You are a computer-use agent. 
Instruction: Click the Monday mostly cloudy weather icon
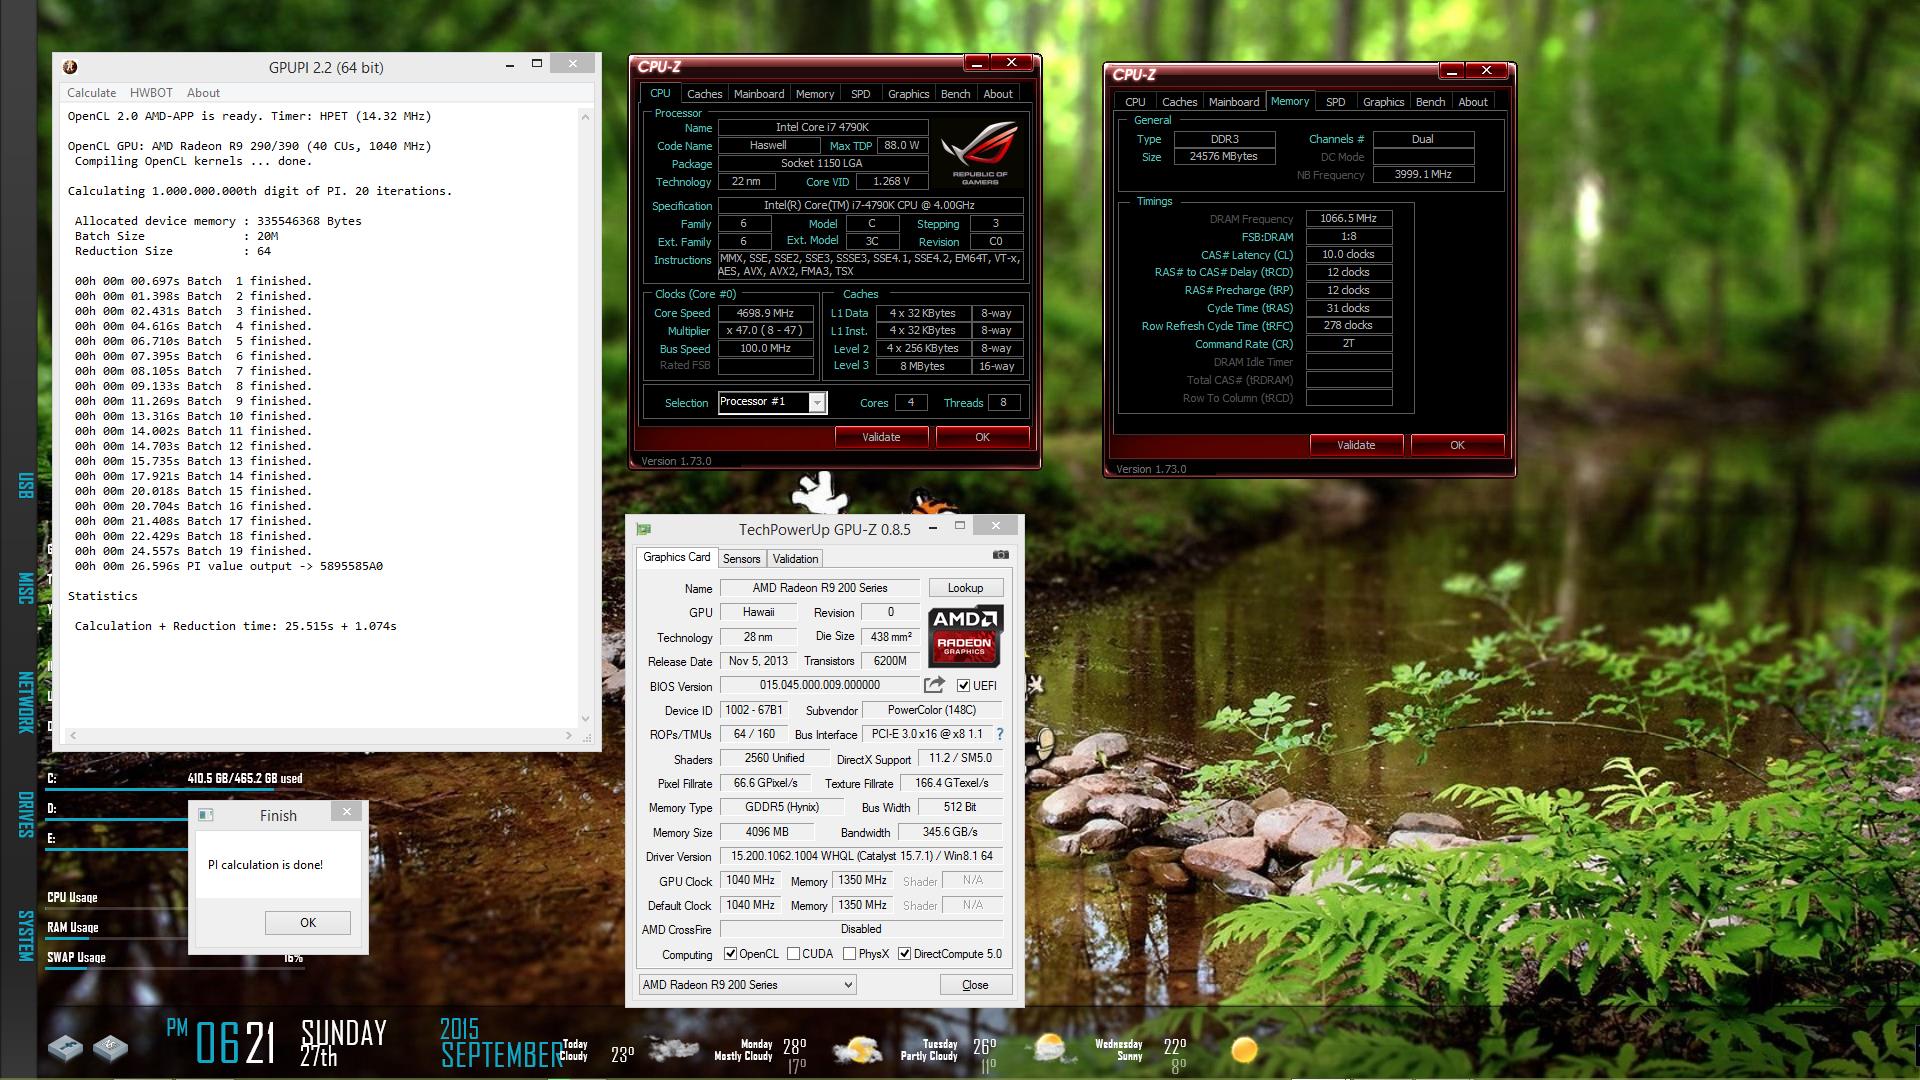(857, 1050)
